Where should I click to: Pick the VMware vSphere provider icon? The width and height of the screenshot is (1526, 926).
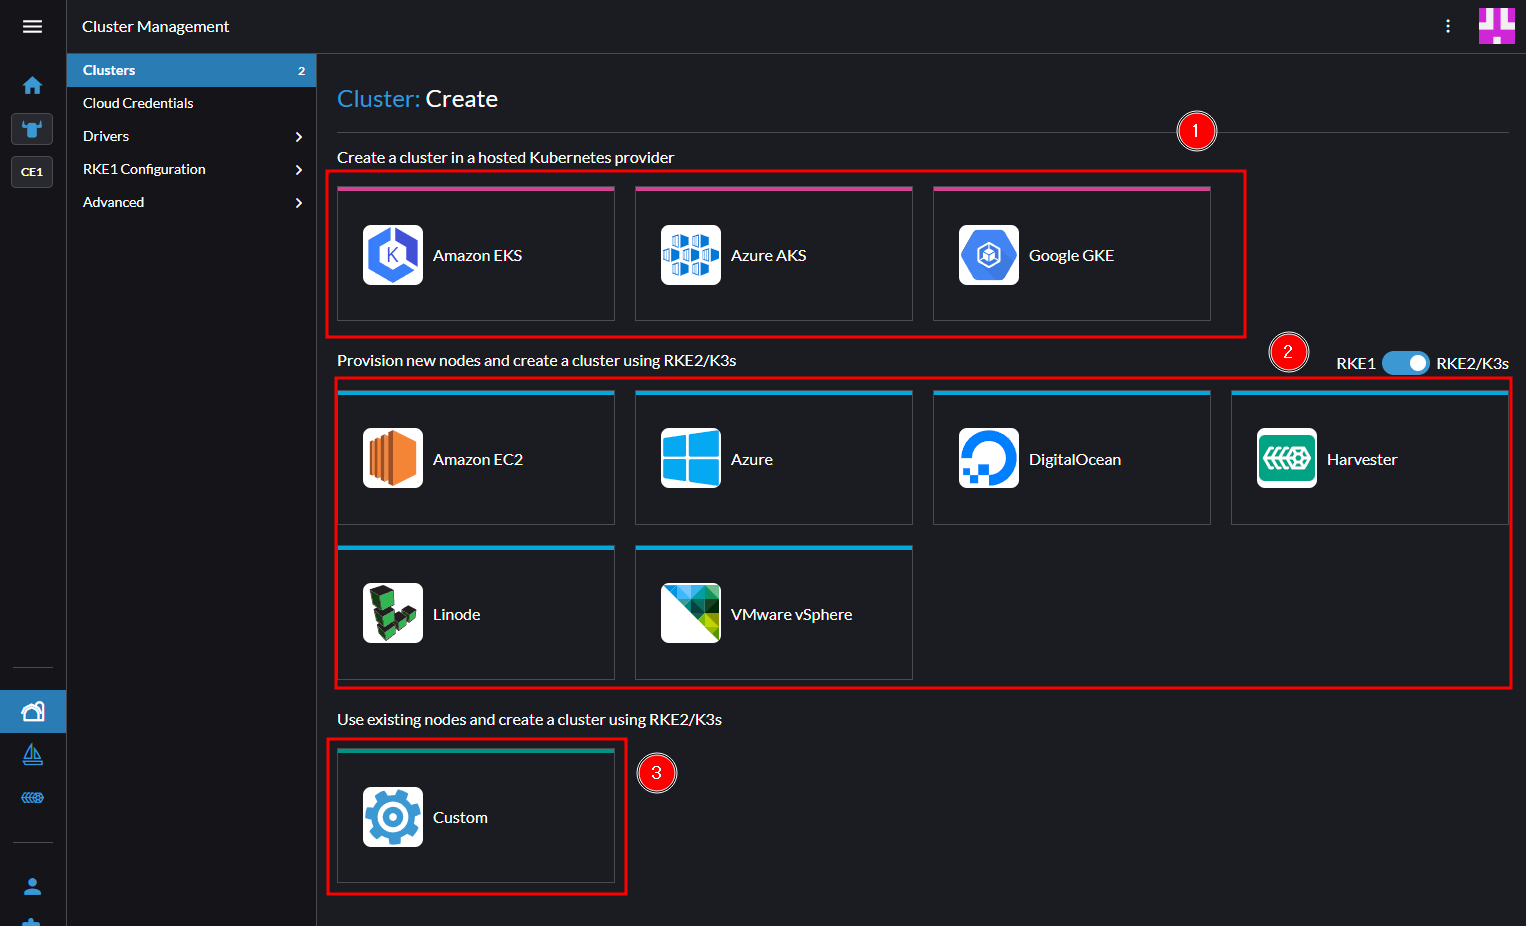[690, 613]
